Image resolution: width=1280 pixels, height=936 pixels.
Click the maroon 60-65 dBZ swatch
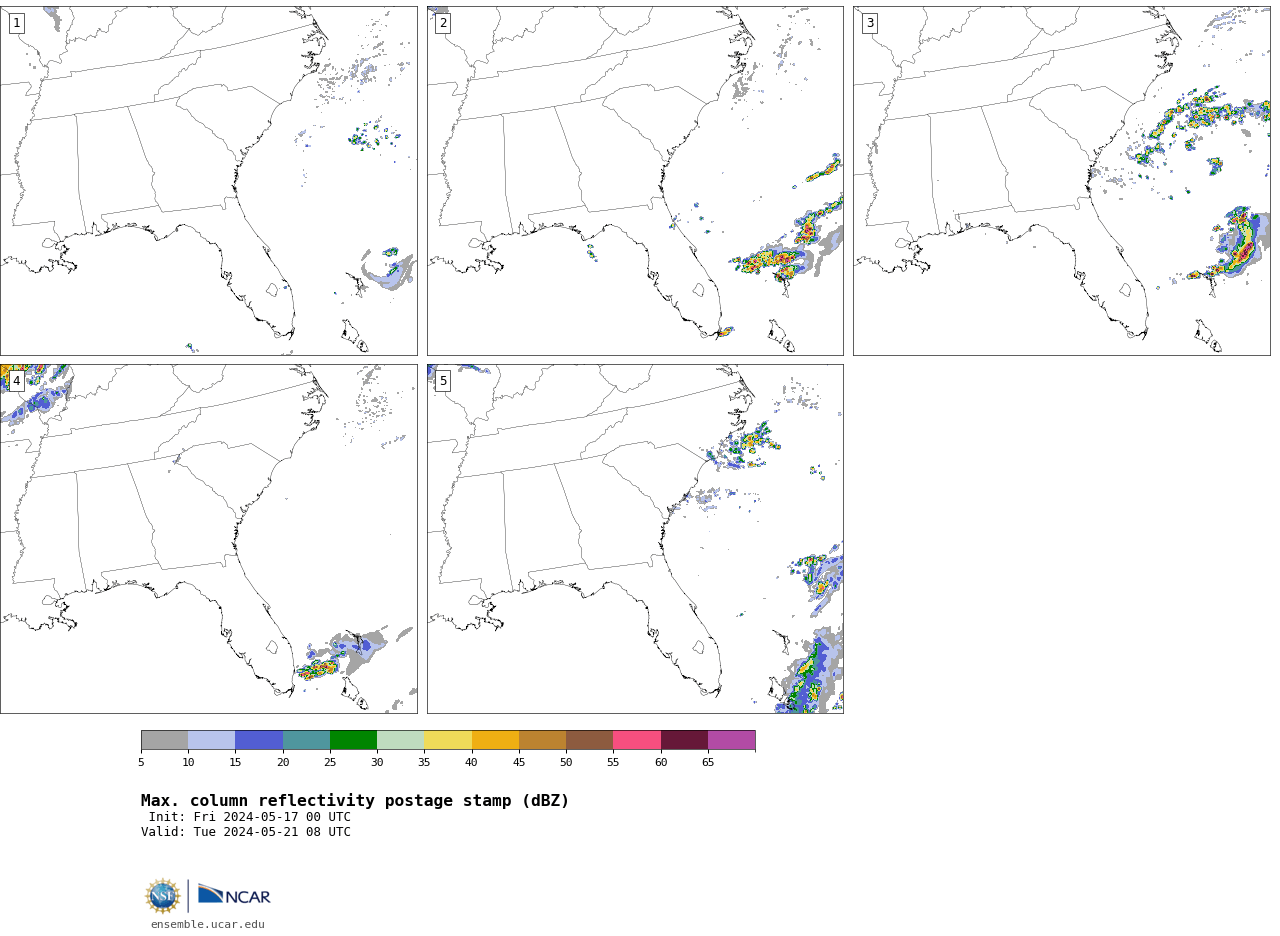[x=684, y=740]
